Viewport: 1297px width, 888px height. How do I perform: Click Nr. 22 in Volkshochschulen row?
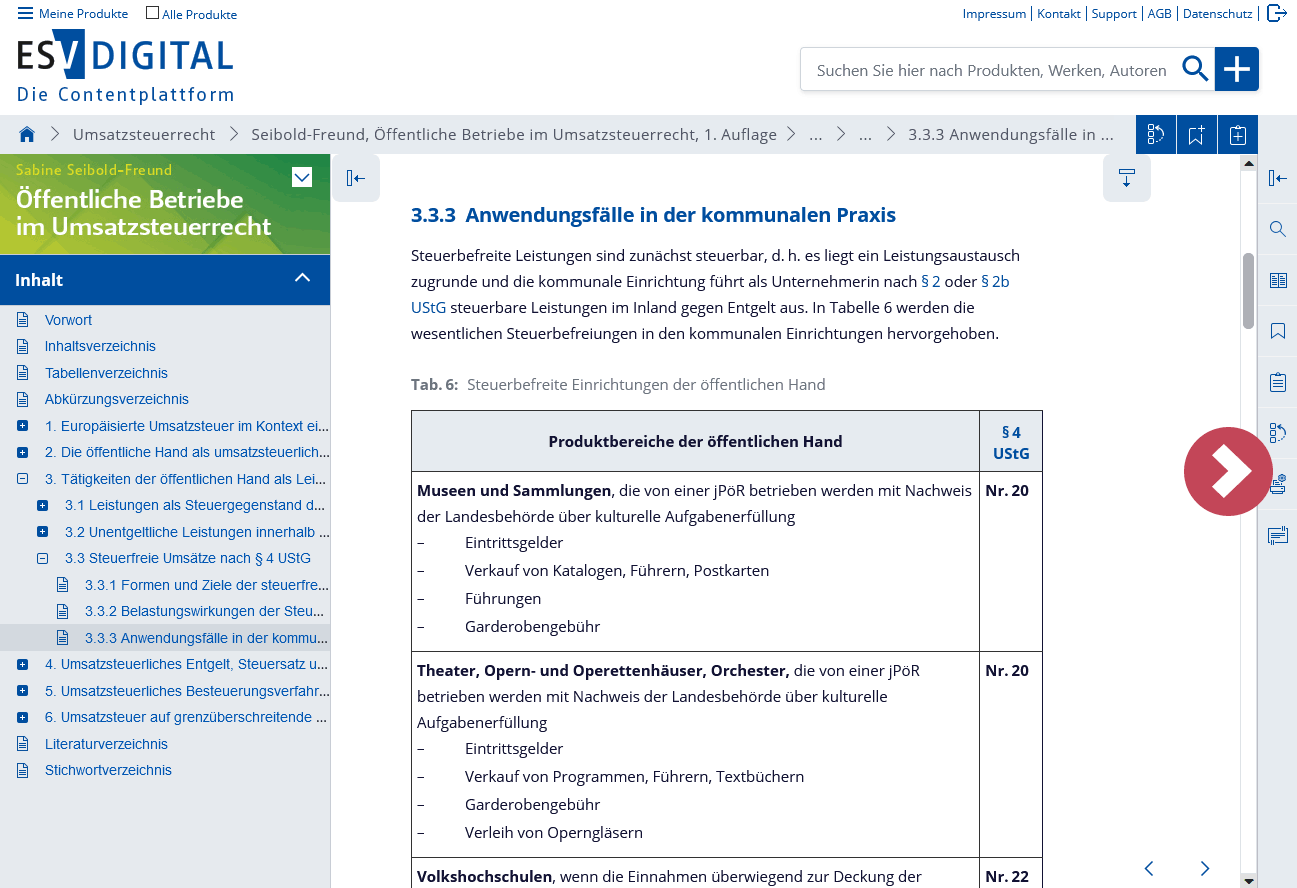[x=1007, y=876]
